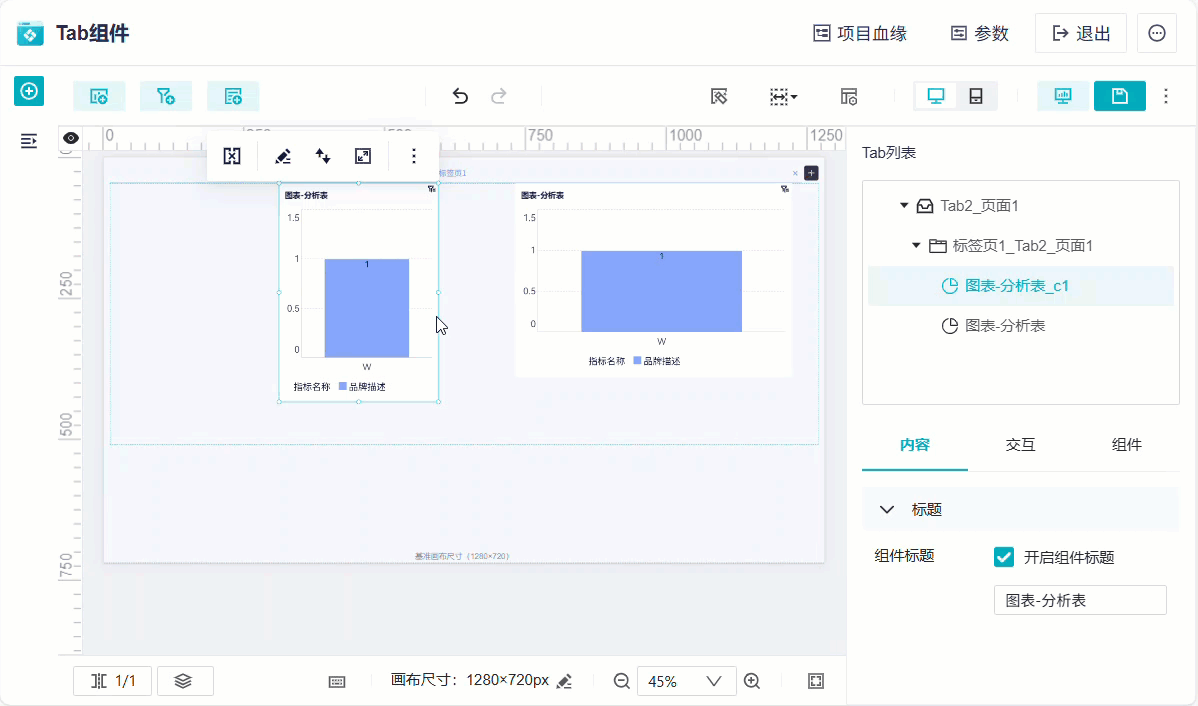Edit canvas size with pencil icon

[x=565, y=681]
